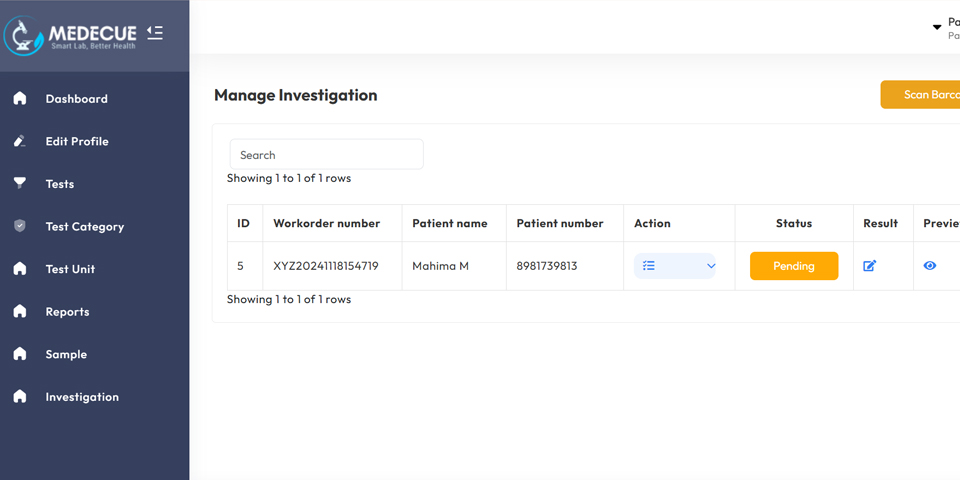This screenshot has width=960, height=480.
Task: Preview the investigation with the eye icon
Action: (x=930, y=266)
